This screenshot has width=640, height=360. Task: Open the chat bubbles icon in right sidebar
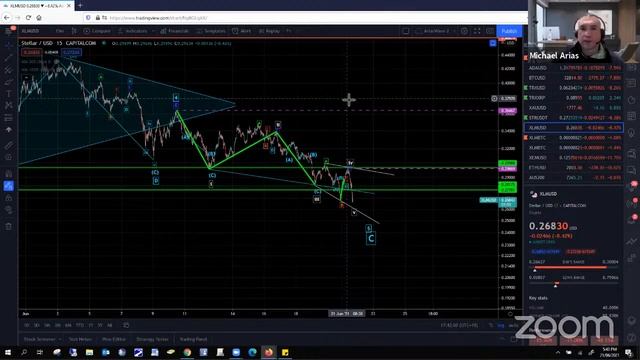tap(632, 153)
